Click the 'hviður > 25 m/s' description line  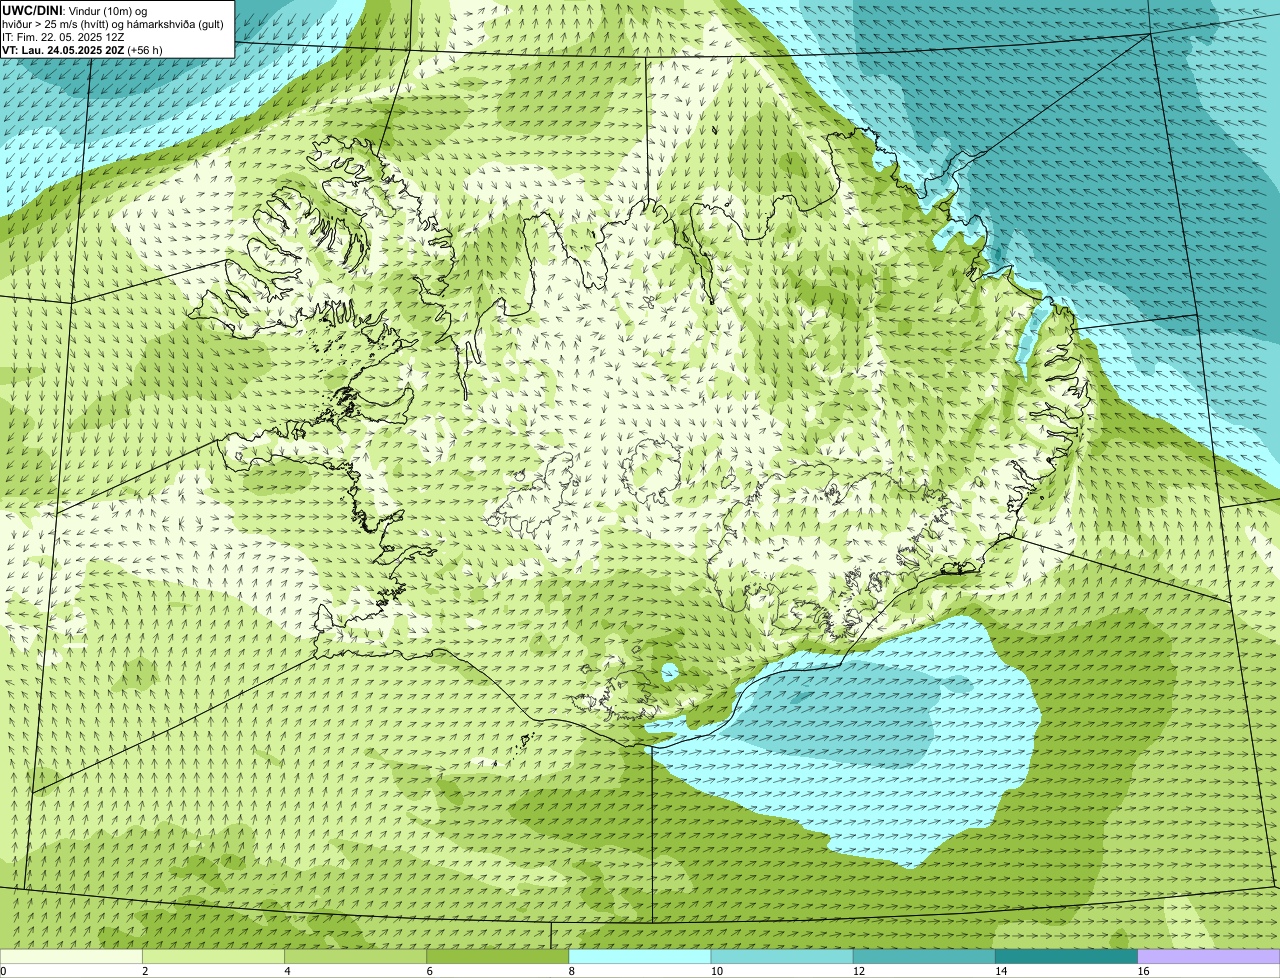(113, 24)
